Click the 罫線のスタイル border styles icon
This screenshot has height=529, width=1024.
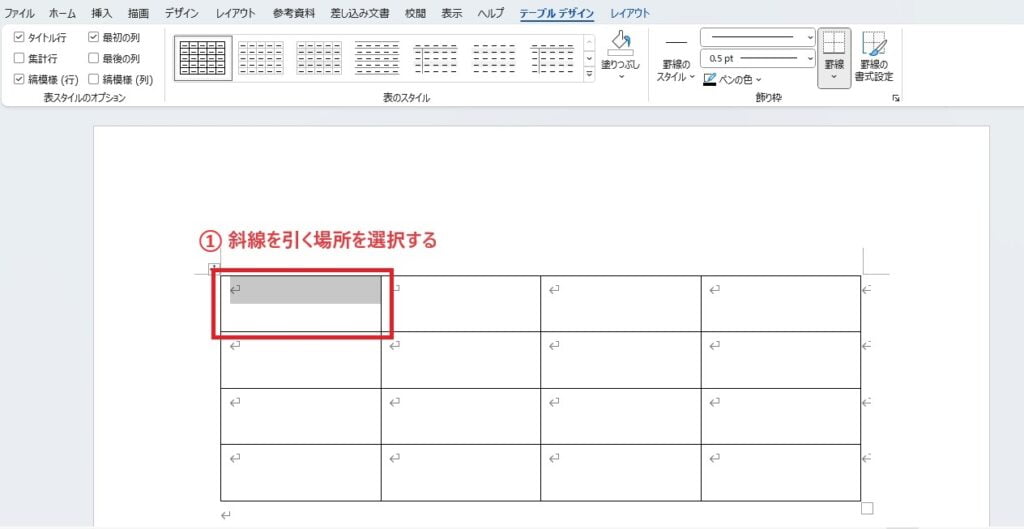tap(676, 42)
